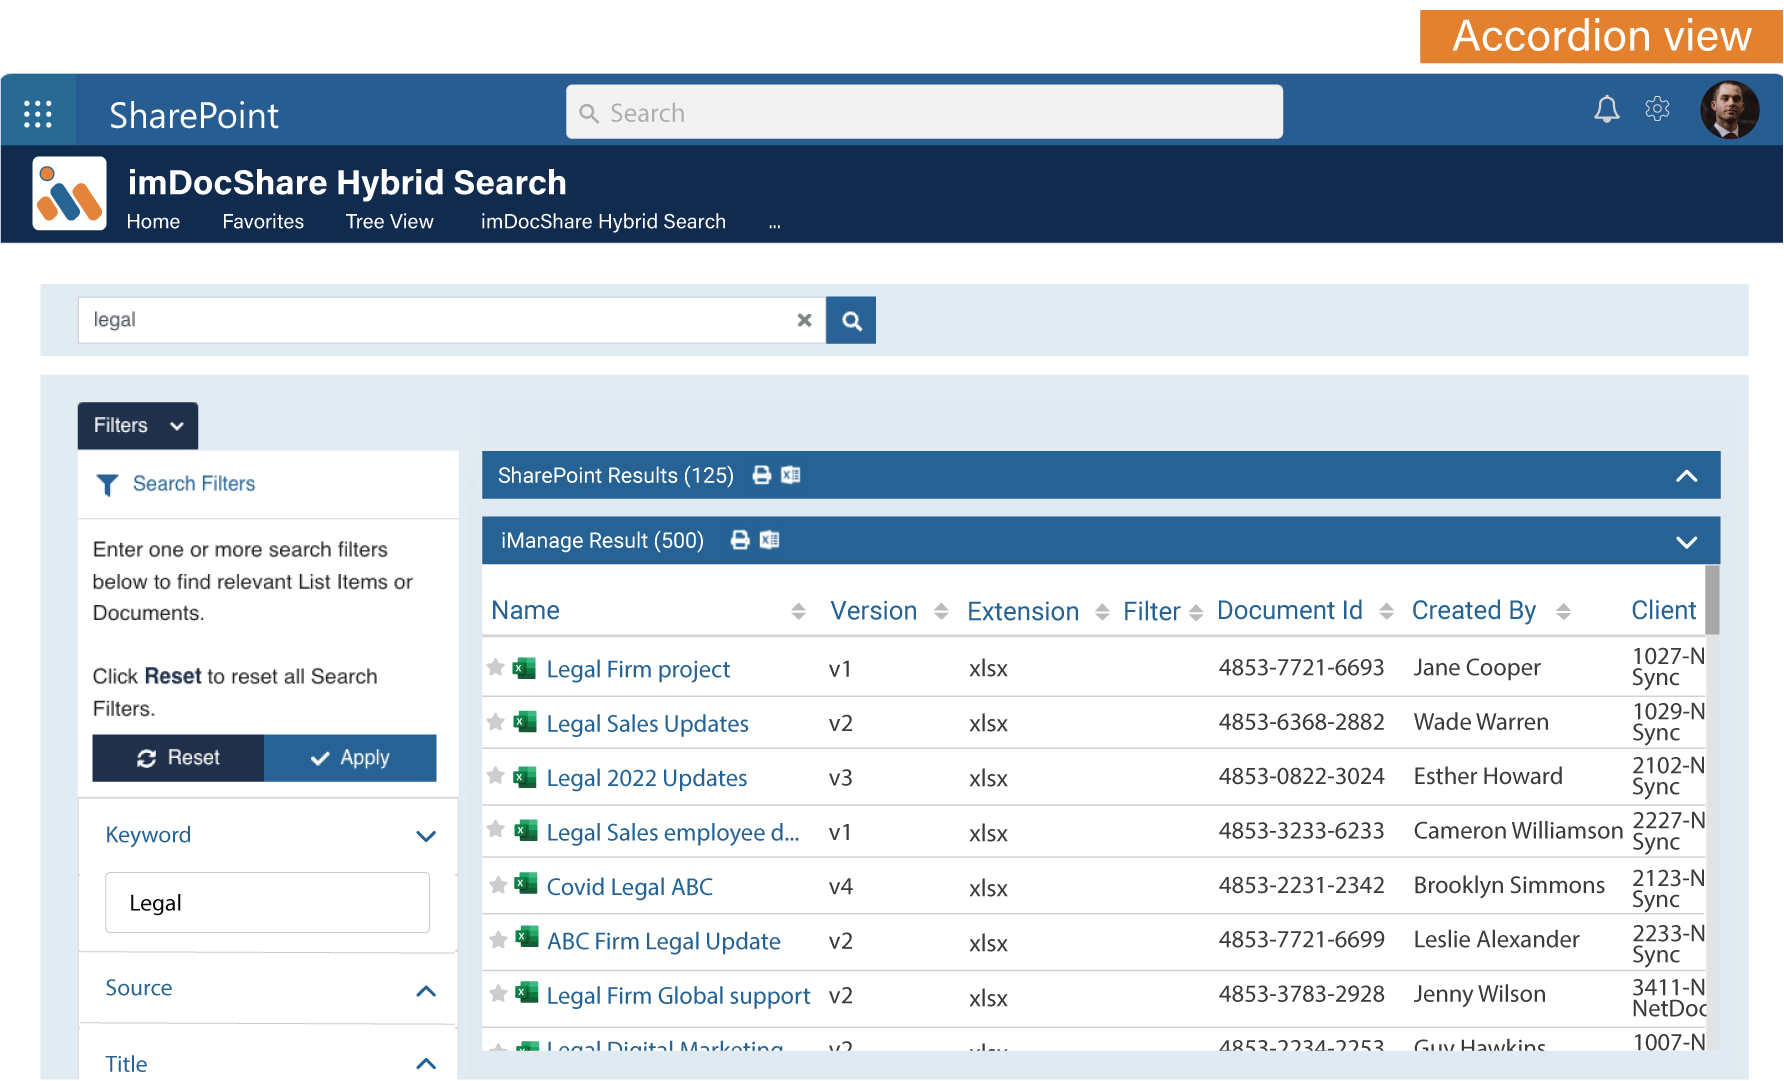Viewport: 1784px width, 1081px height.
Task: Sort results by Extension column
Action: pos(1102,612)
